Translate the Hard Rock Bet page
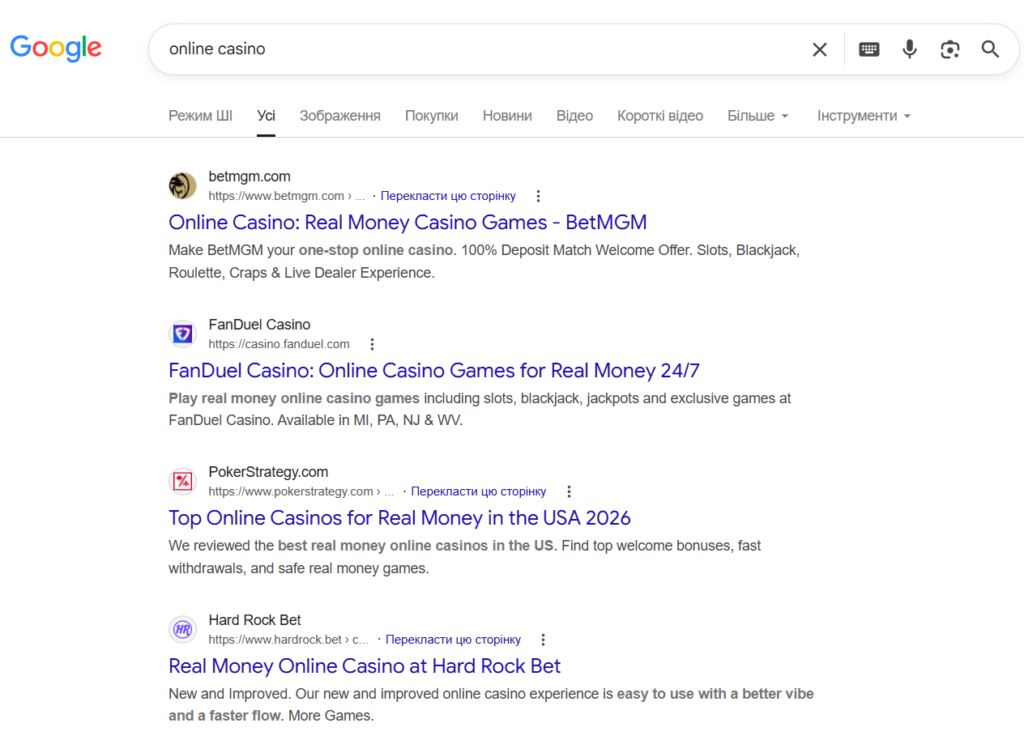The image size is (1024, 740). click(x=453, y=639)
